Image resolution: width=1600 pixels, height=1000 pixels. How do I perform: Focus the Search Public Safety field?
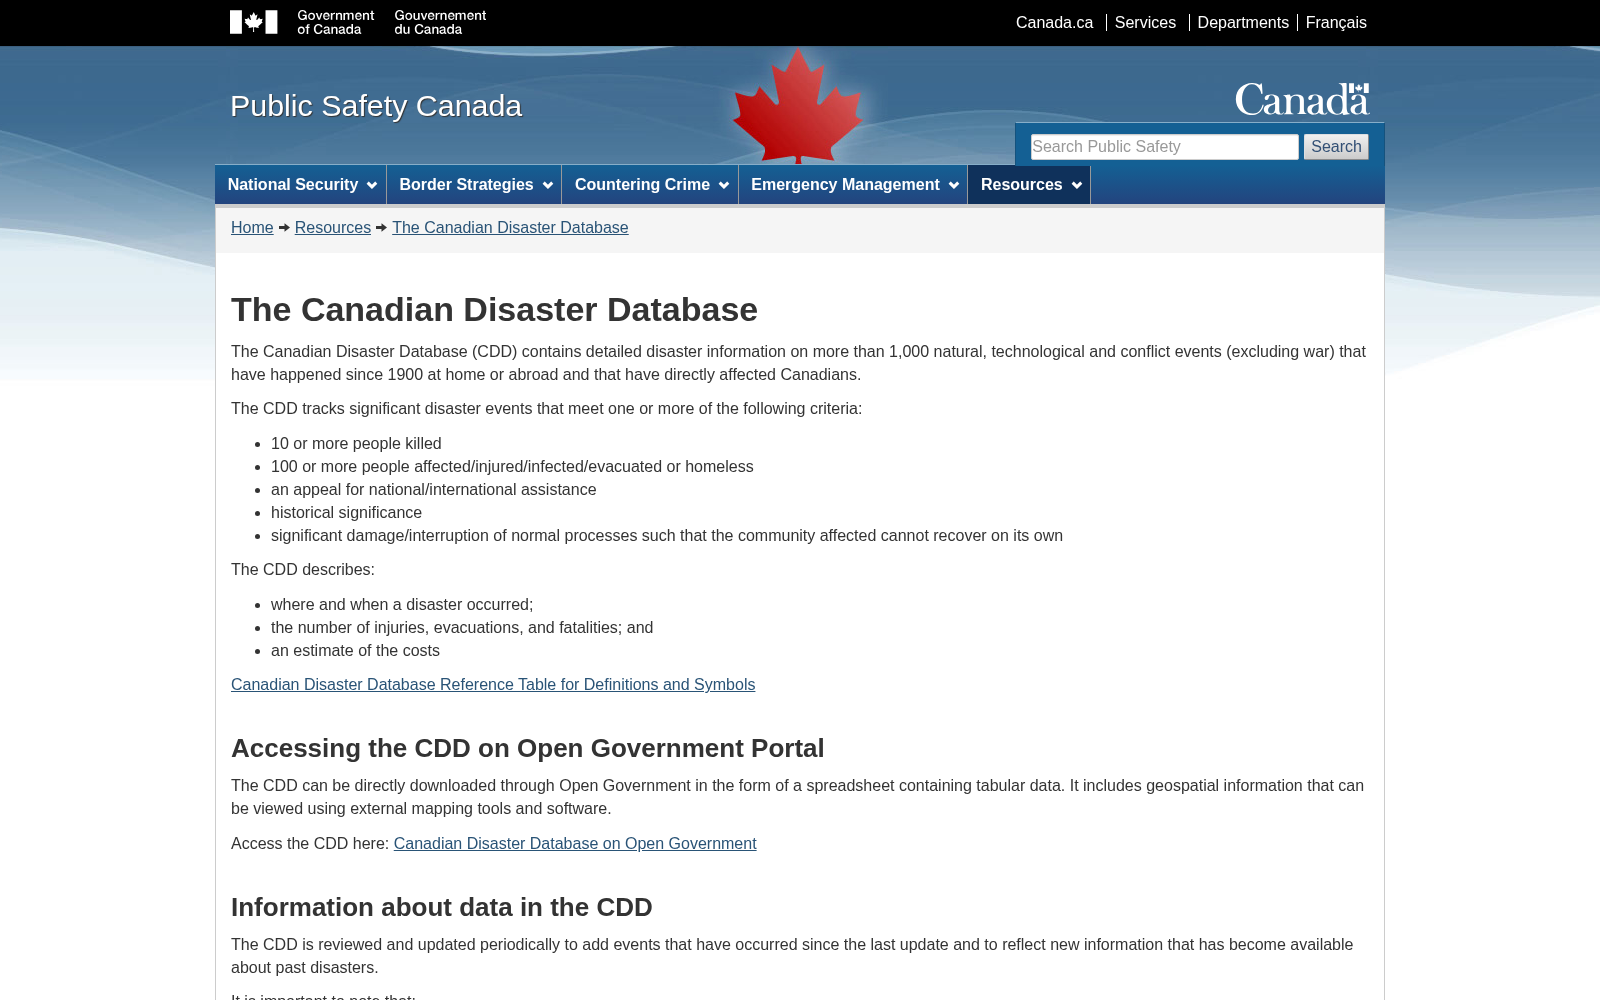point(1165,147)
